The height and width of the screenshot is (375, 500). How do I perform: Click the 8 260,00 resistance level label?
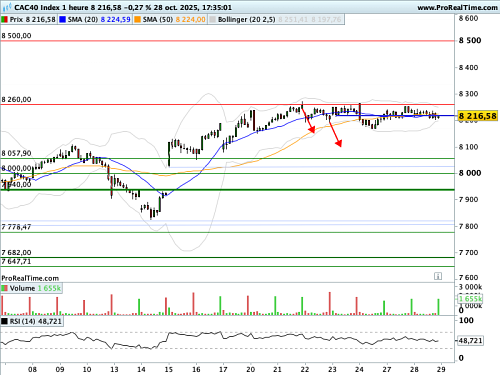pyautogui.click(x=16, y=99)
